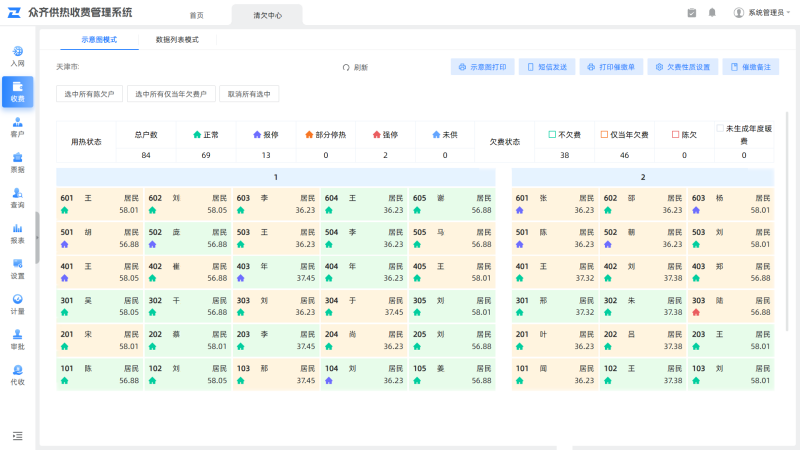Click the system logo icon
The width and height of the screenshot is (800, 450).
[14, 12]
